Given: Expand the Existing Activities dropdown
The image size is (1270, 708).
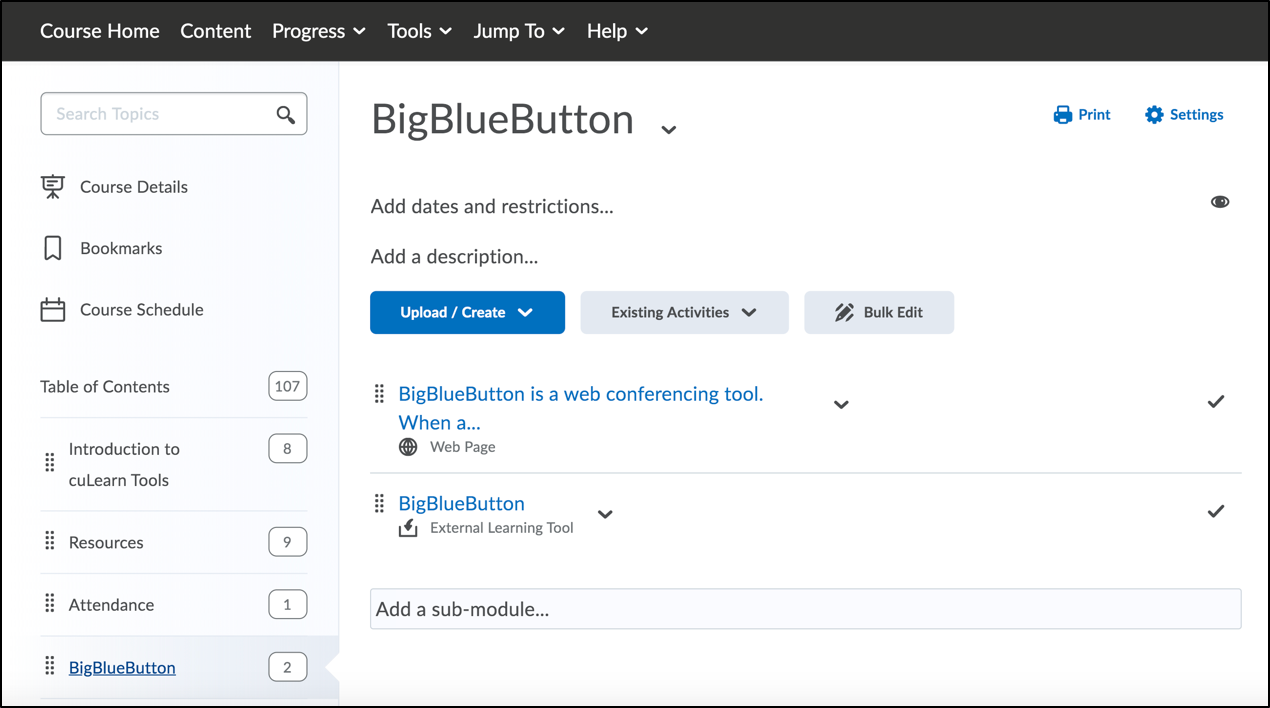Looking at the screenshot, I should [x=684, y=313].
